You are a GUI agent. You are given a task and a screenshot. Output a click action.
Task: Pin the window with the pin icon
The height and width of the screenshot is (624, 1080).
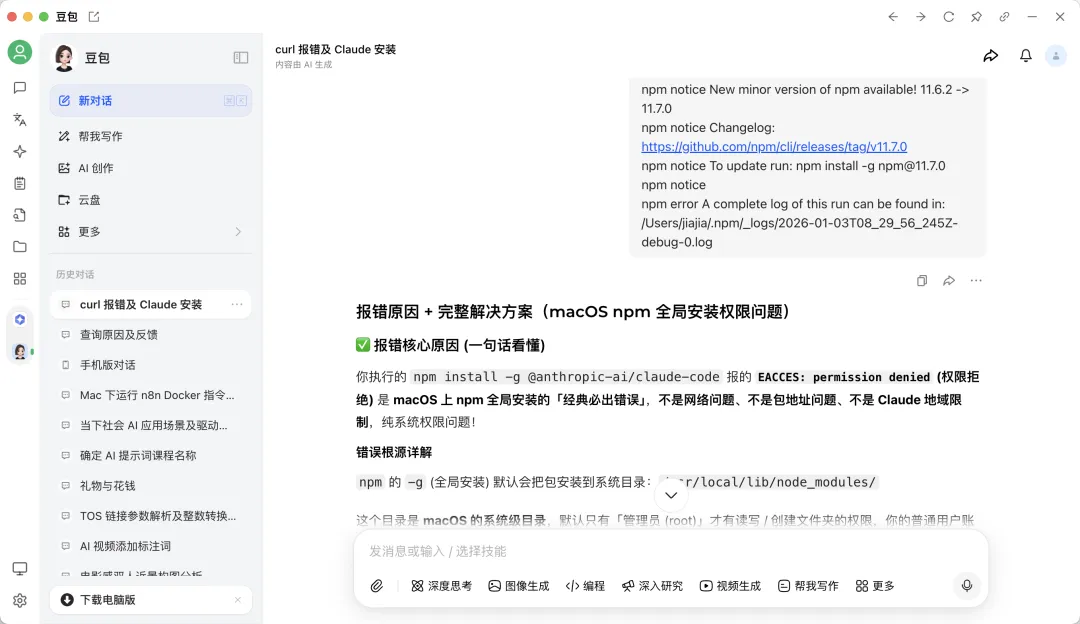976,17
